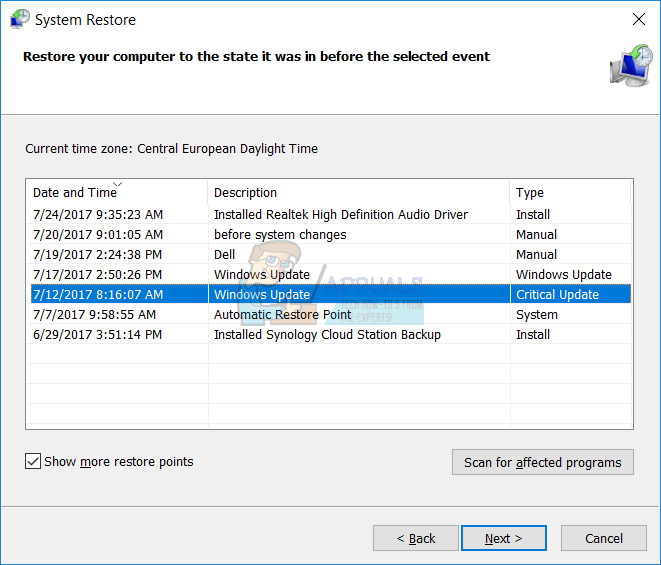Proceed with the Next button
Image resolution: width=661 pixels, height=565 pixels.
coord(504,538)
